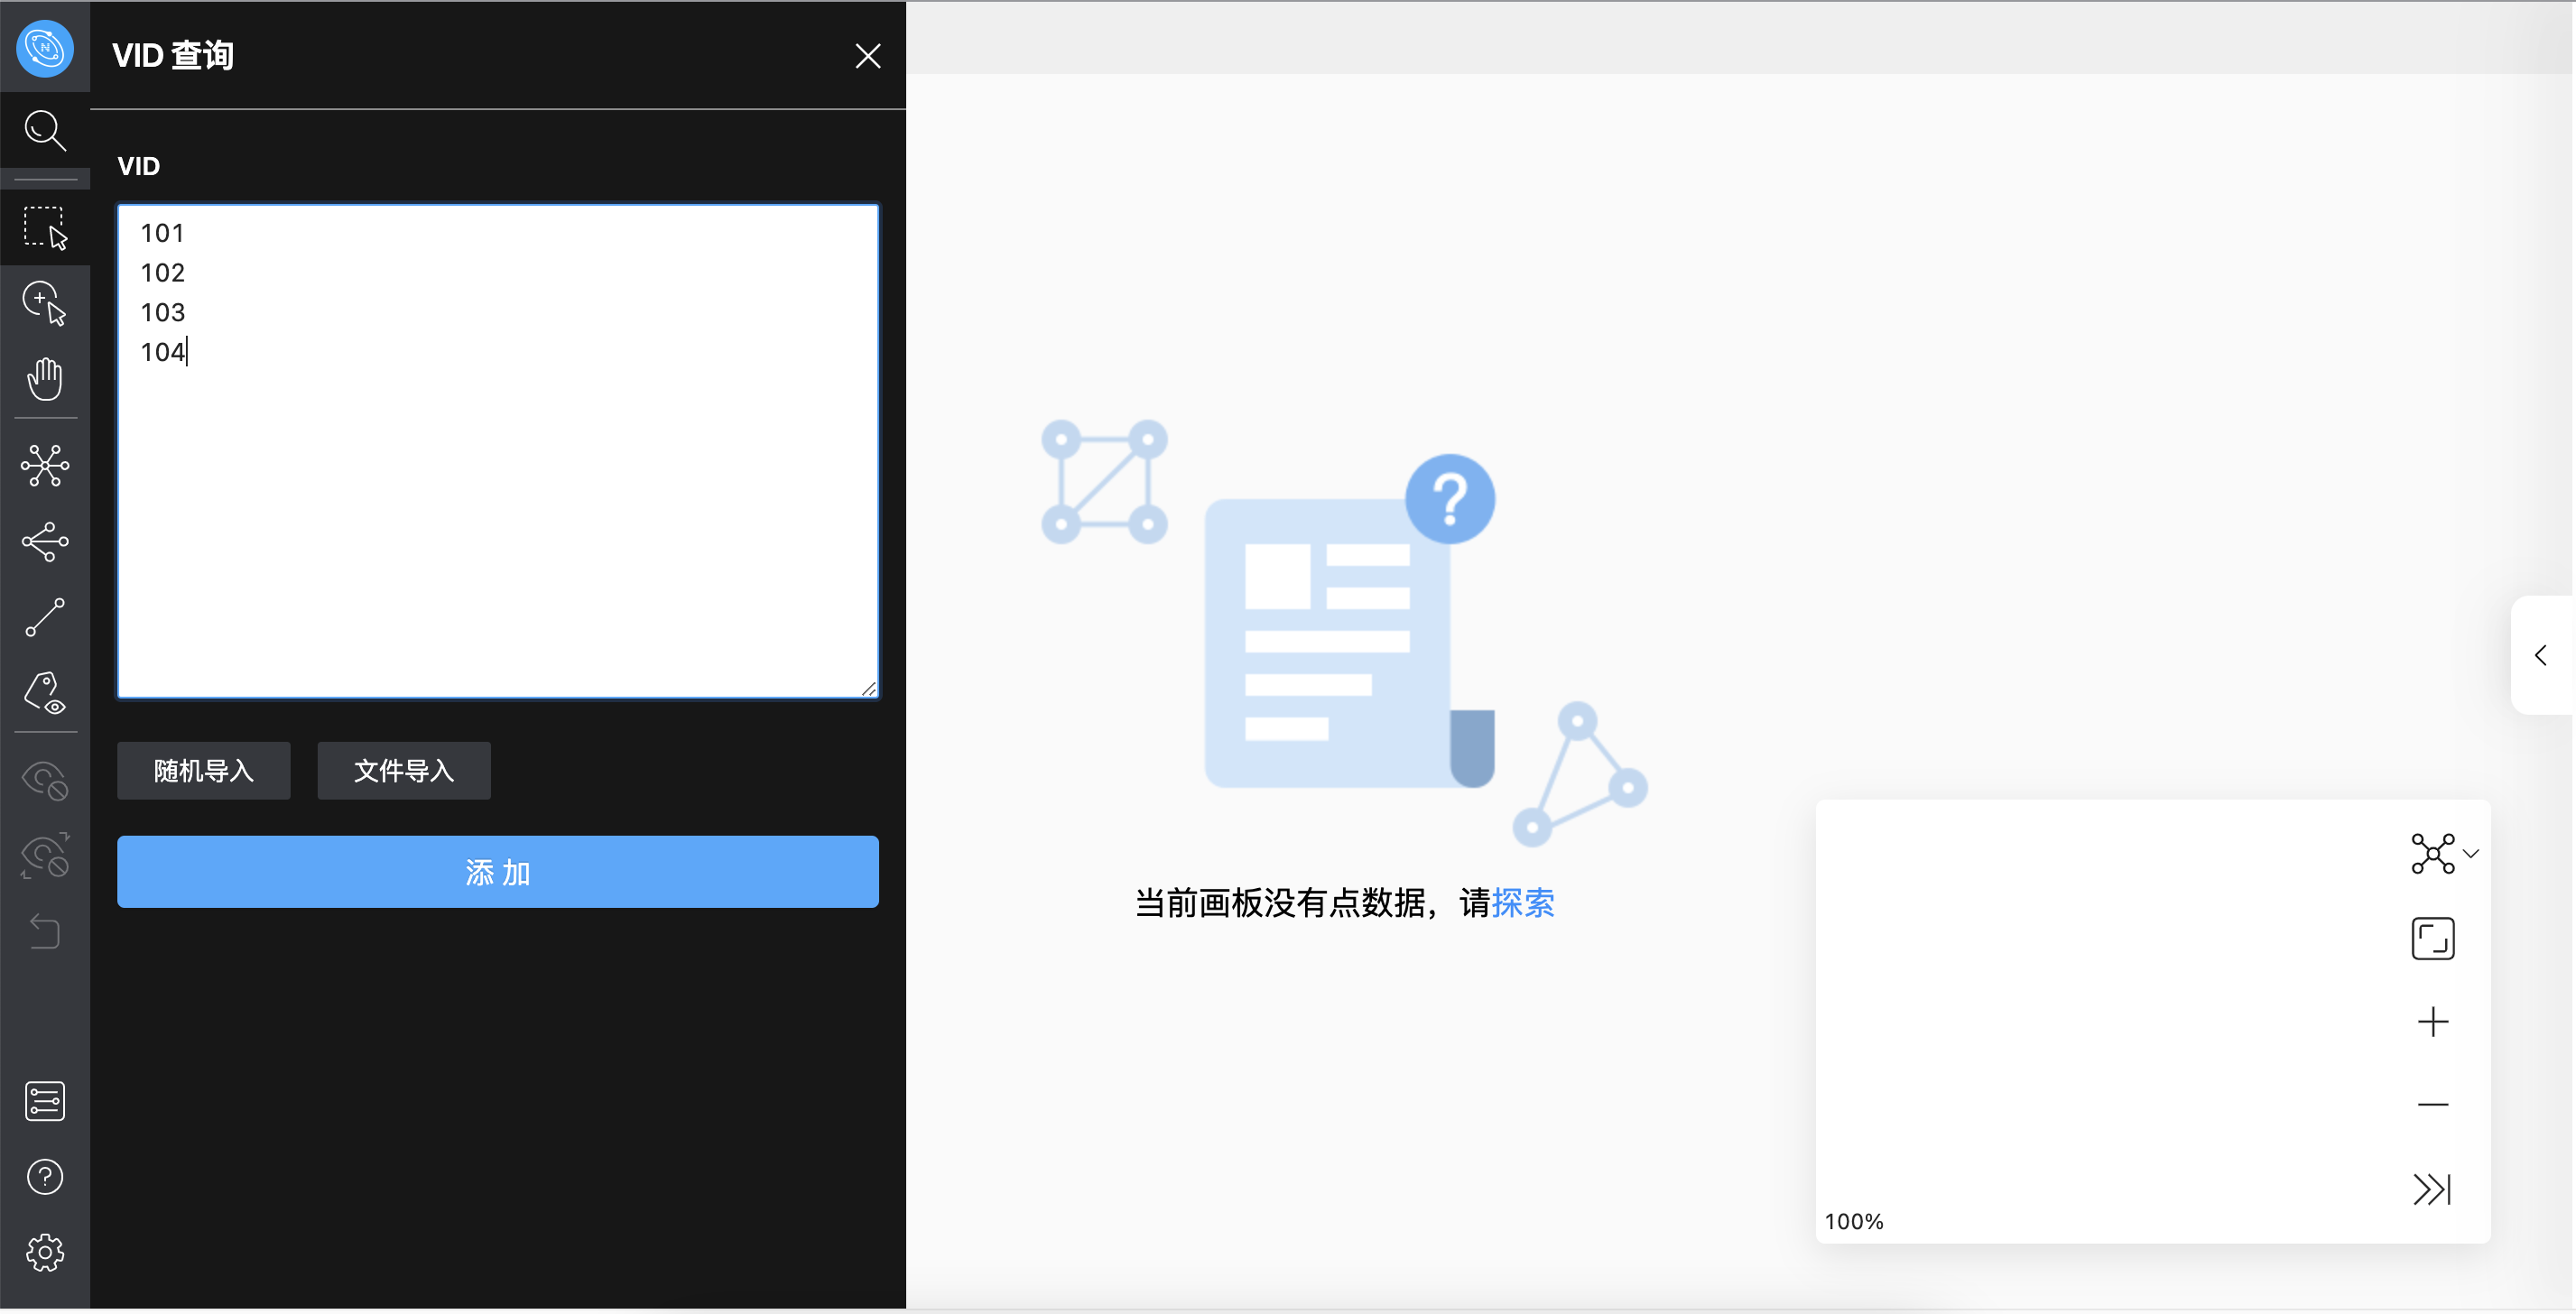
Task: Zoom in with the plus icon
Action: [2433, 1021]
